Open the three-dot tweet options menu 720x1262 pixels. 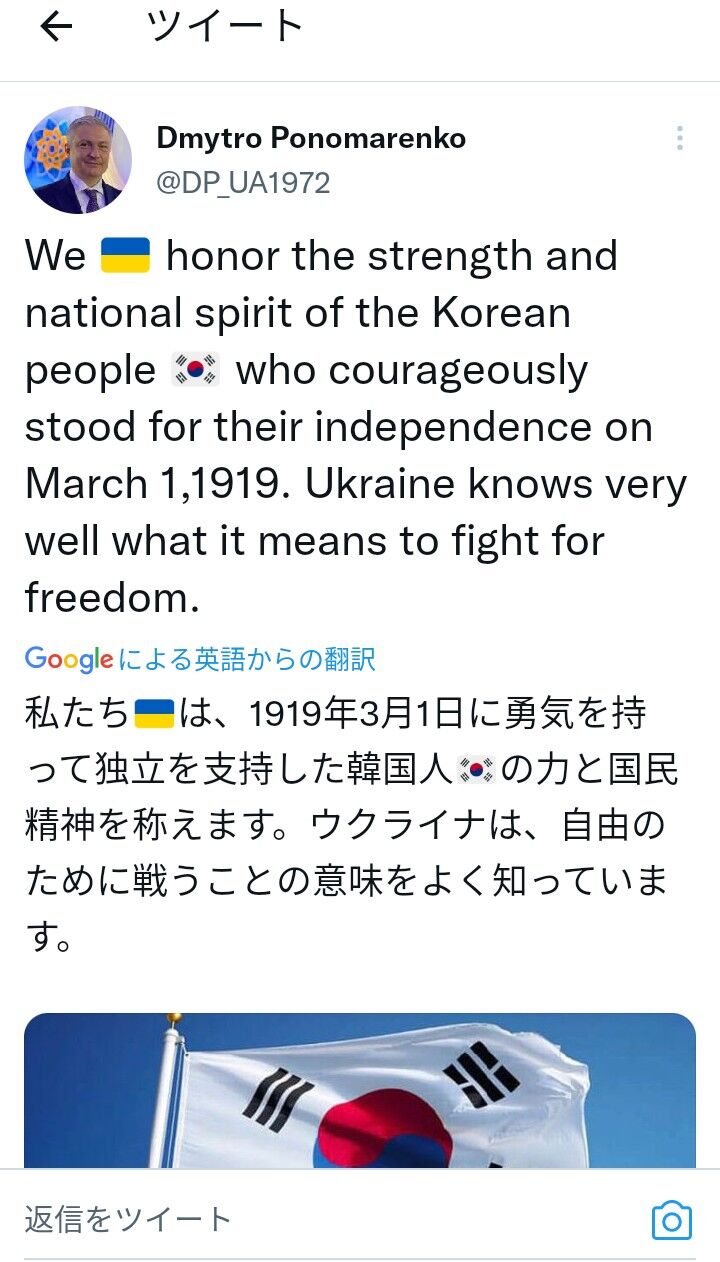coord(680,138)
